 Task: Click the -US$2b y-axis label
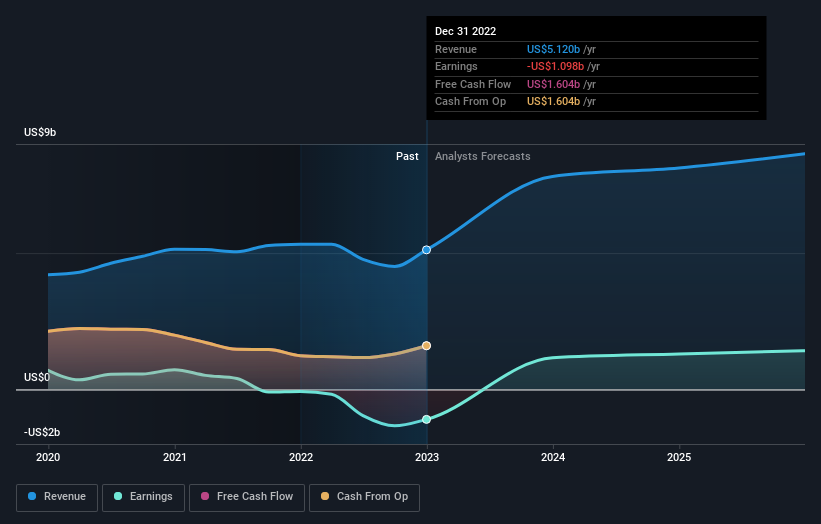(x=42, y=432)
